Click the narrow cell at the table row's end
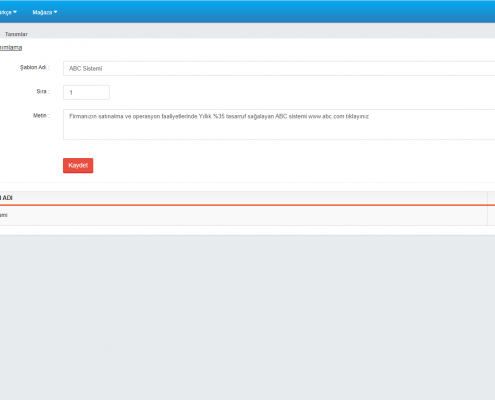Image resolution: width=495 pixels, height=400 pixels. [x=491, y=215]
